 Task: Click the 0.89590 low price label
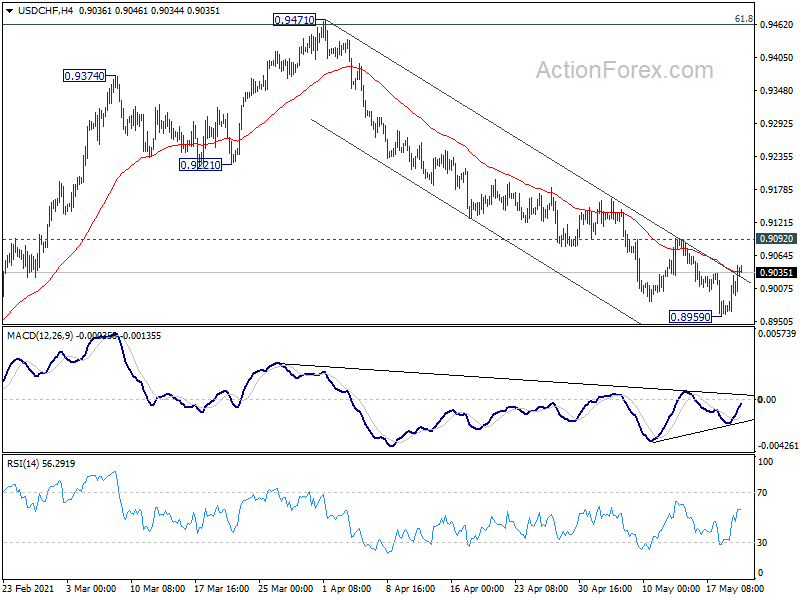coord(690,317)
